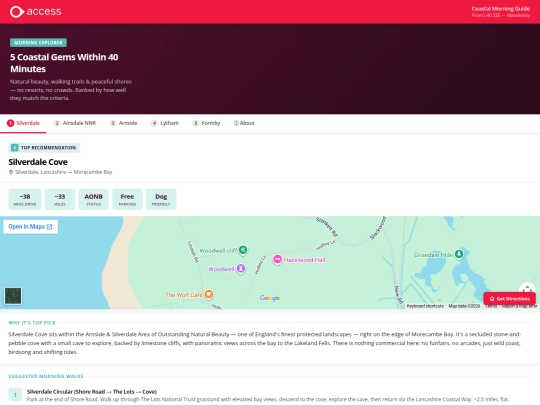Switch to the Arnside tab
The width and height of the screenshot is (540, 405).
pyautogui.click(x=123, y=123)
